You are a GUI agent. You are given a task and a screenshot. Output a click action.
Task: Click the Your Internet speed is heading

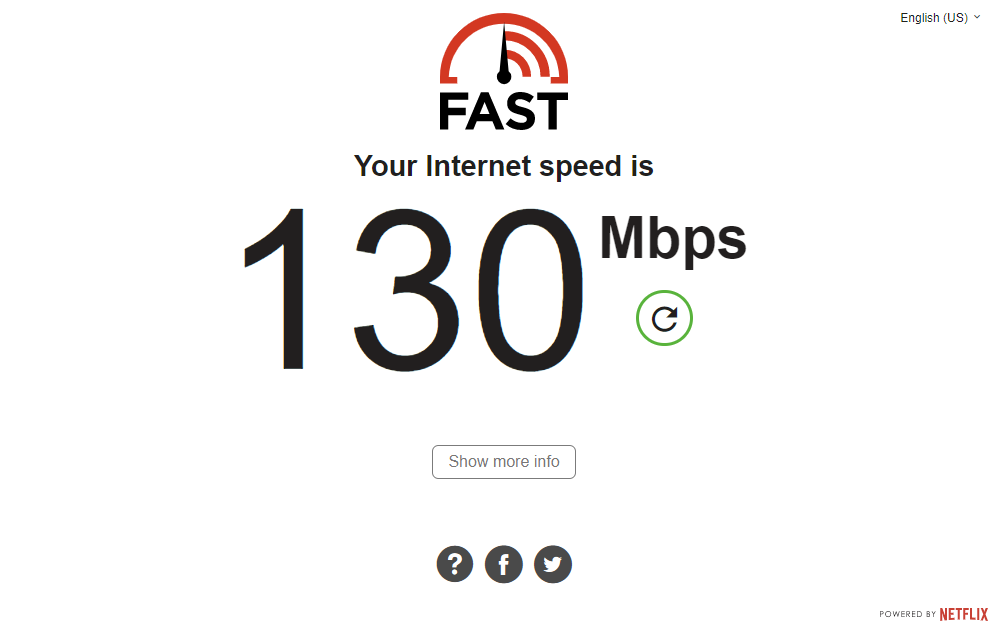pyautogui.click(x=503, y=166)
